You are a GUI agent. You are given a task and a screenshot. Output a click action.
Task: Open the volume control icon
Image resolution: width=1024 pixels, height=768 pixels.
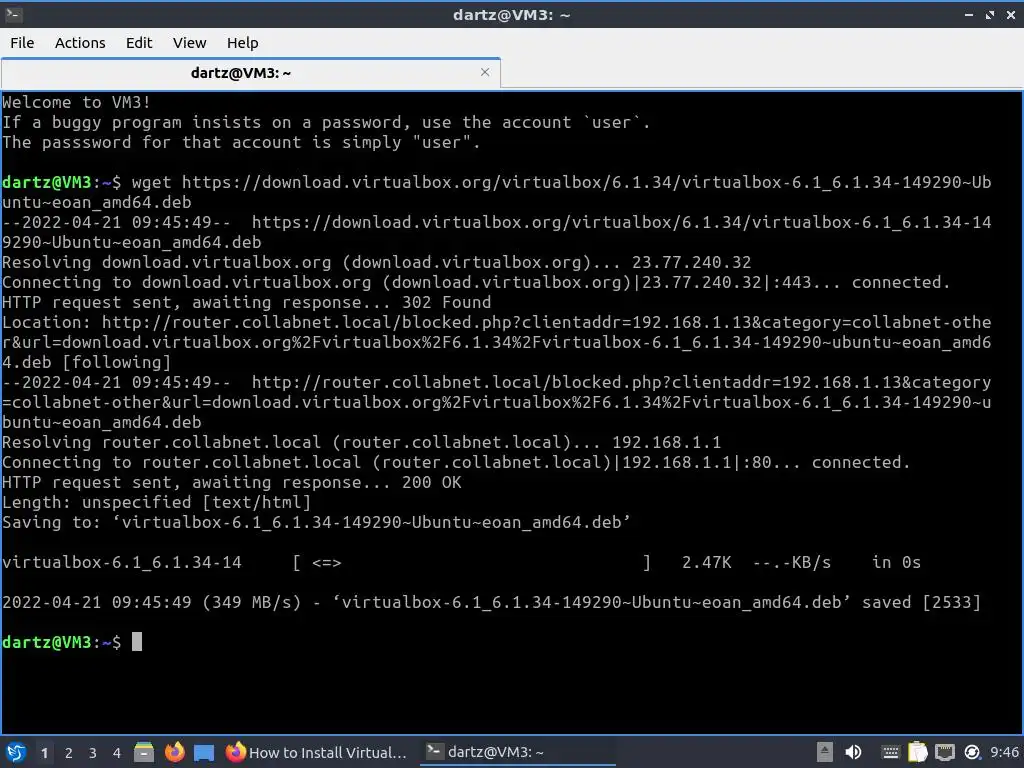[853, 752]
